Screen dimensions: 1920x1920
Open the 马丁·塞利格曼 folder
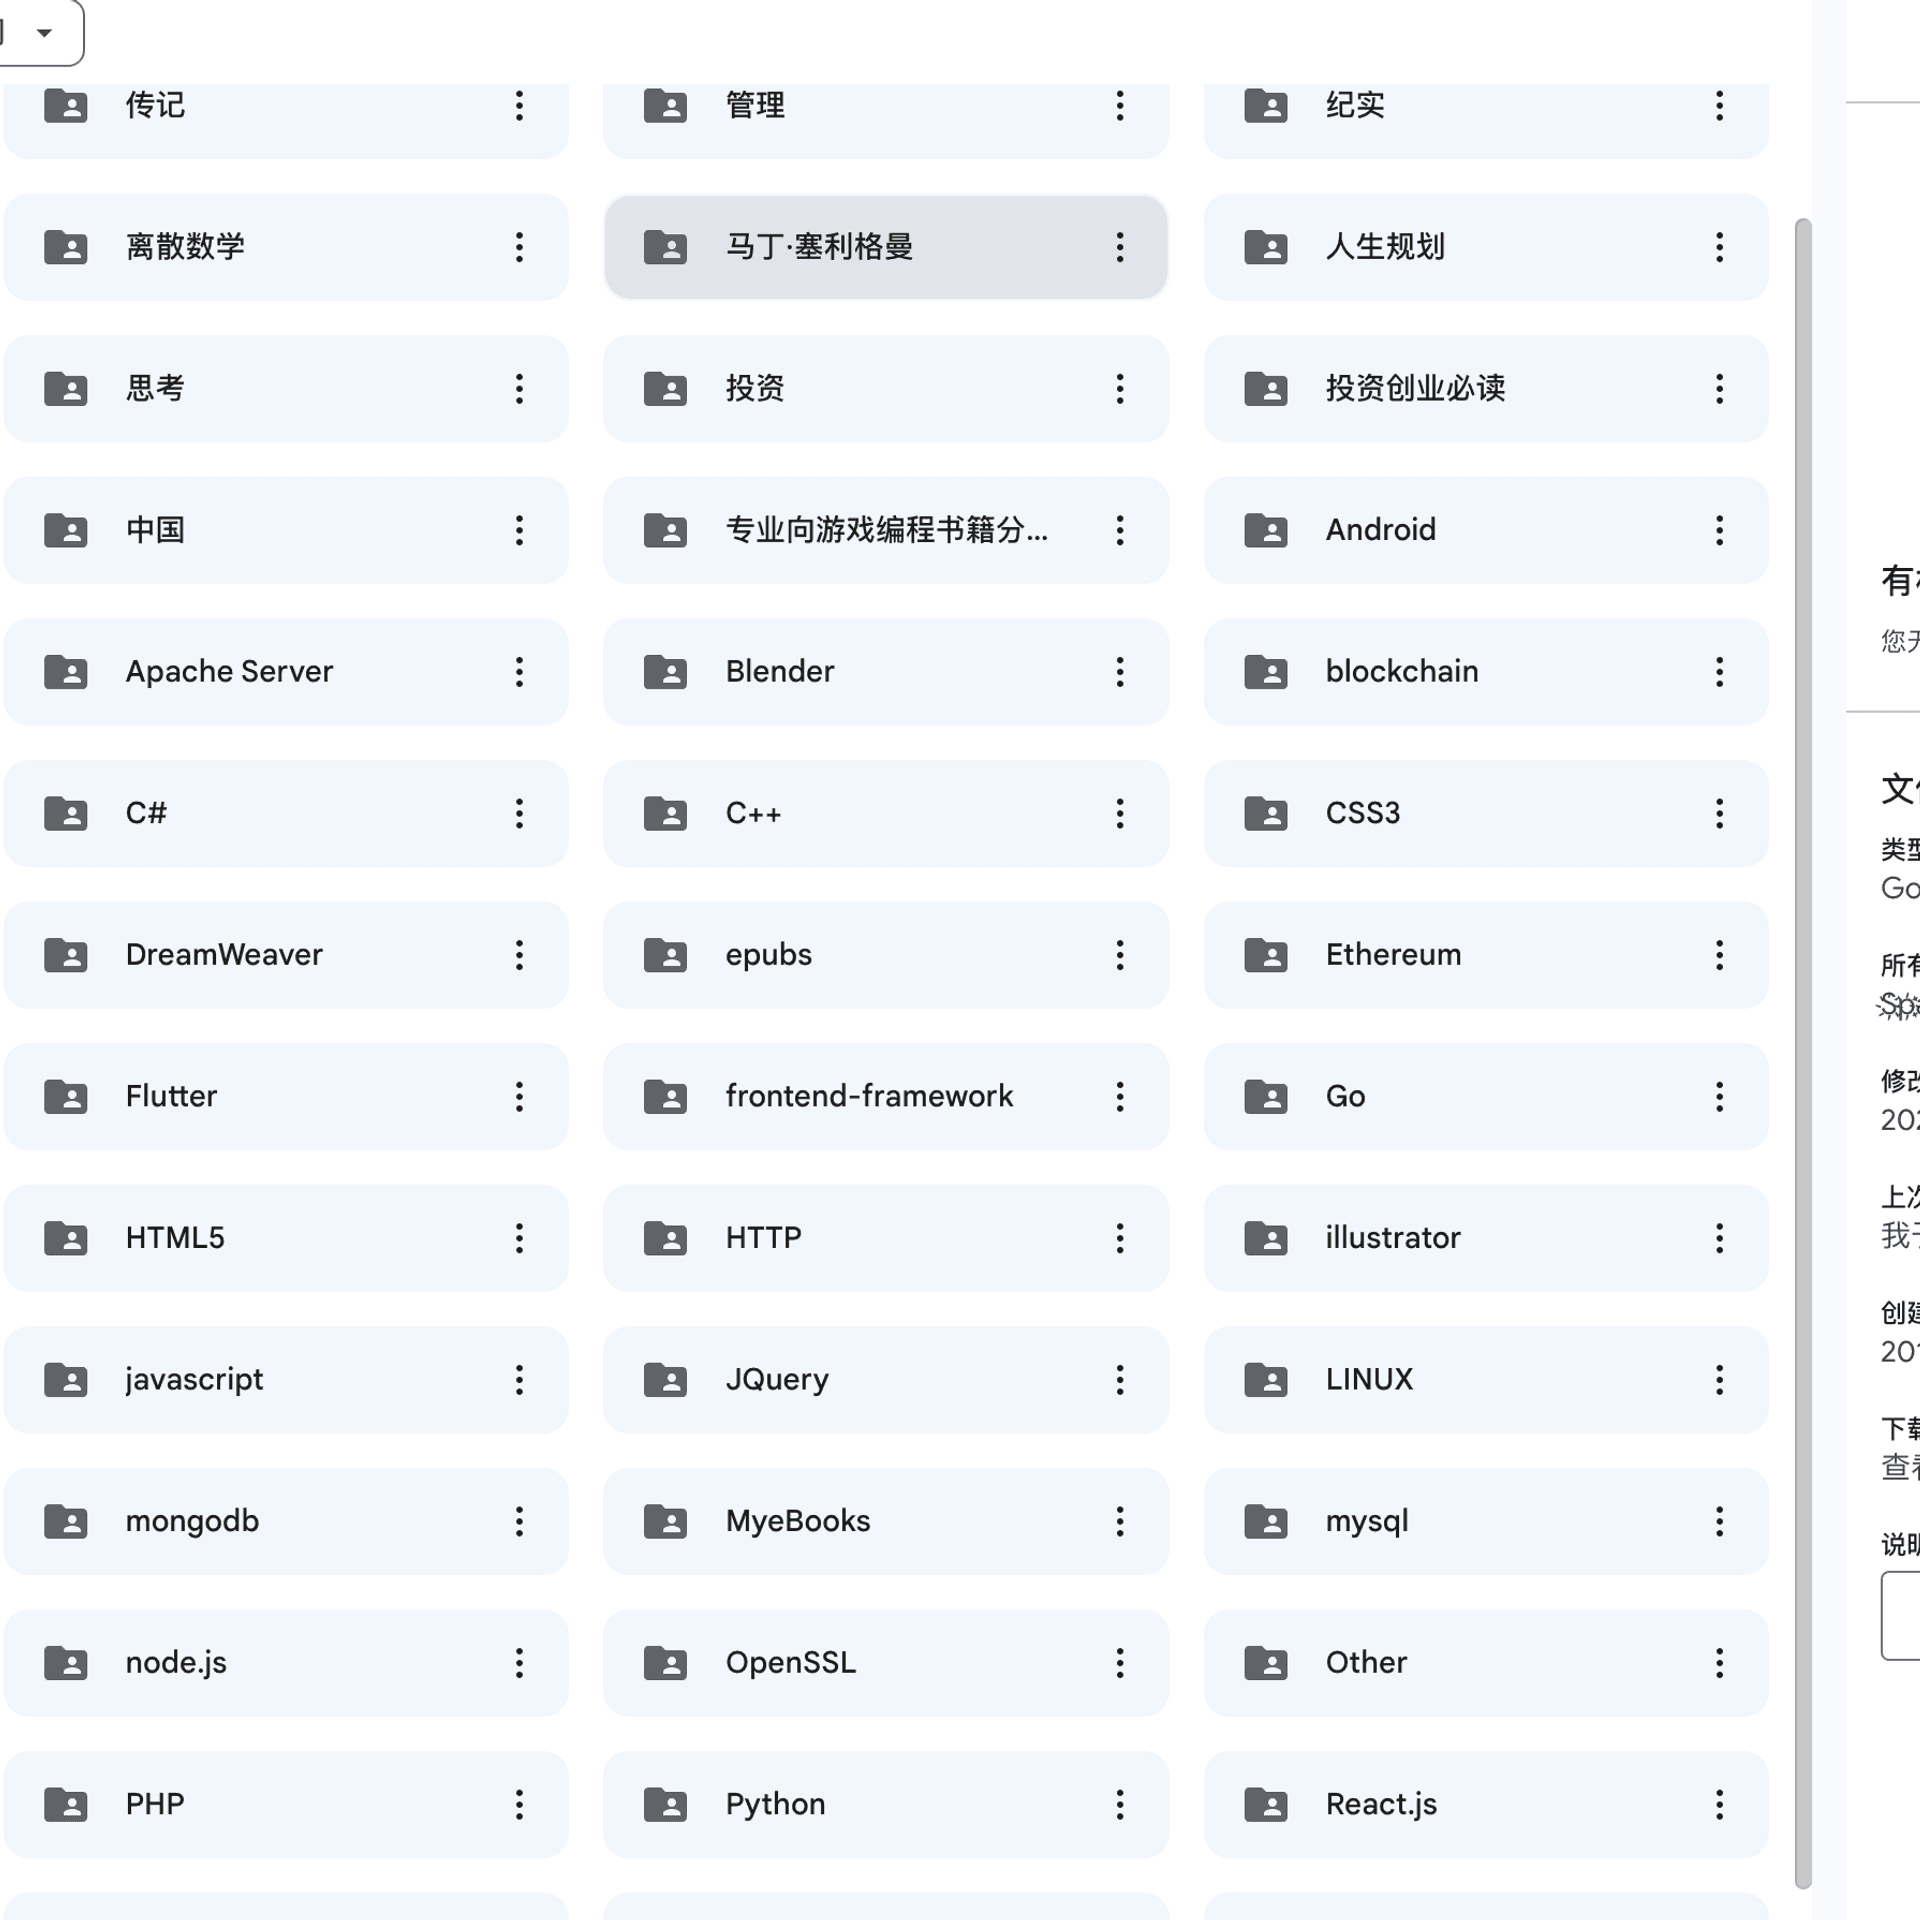pyautogui.click(x=888, y=248)
